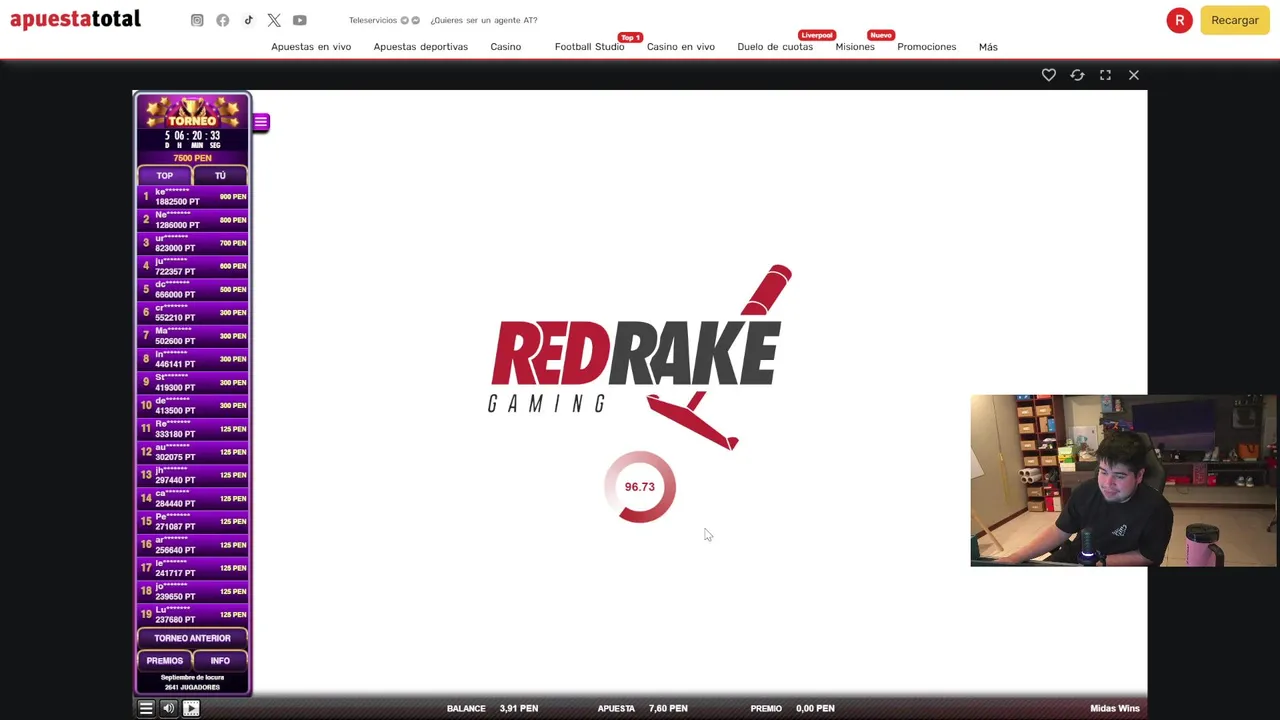Select rank 6 row with 552210 PT
This screenshot has width=1280, height=720.
[192, 313]
